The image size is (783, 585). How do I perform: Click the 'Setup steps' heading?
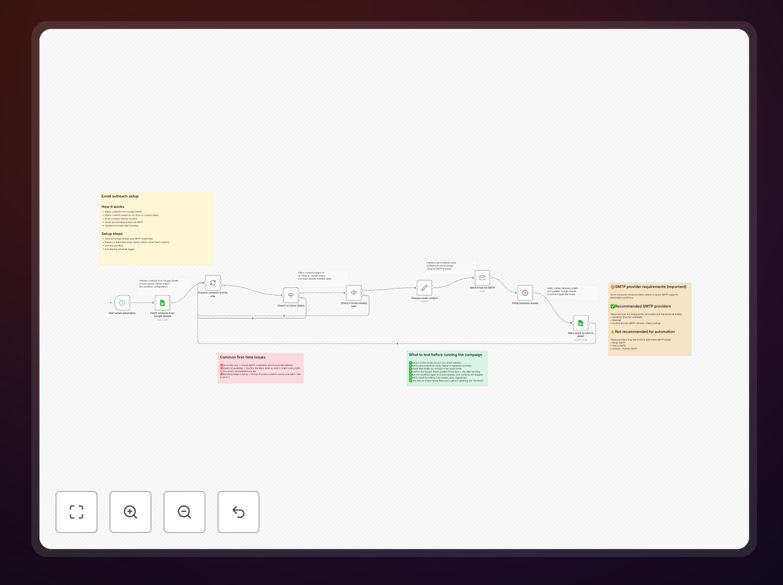(x=112, y=234)
